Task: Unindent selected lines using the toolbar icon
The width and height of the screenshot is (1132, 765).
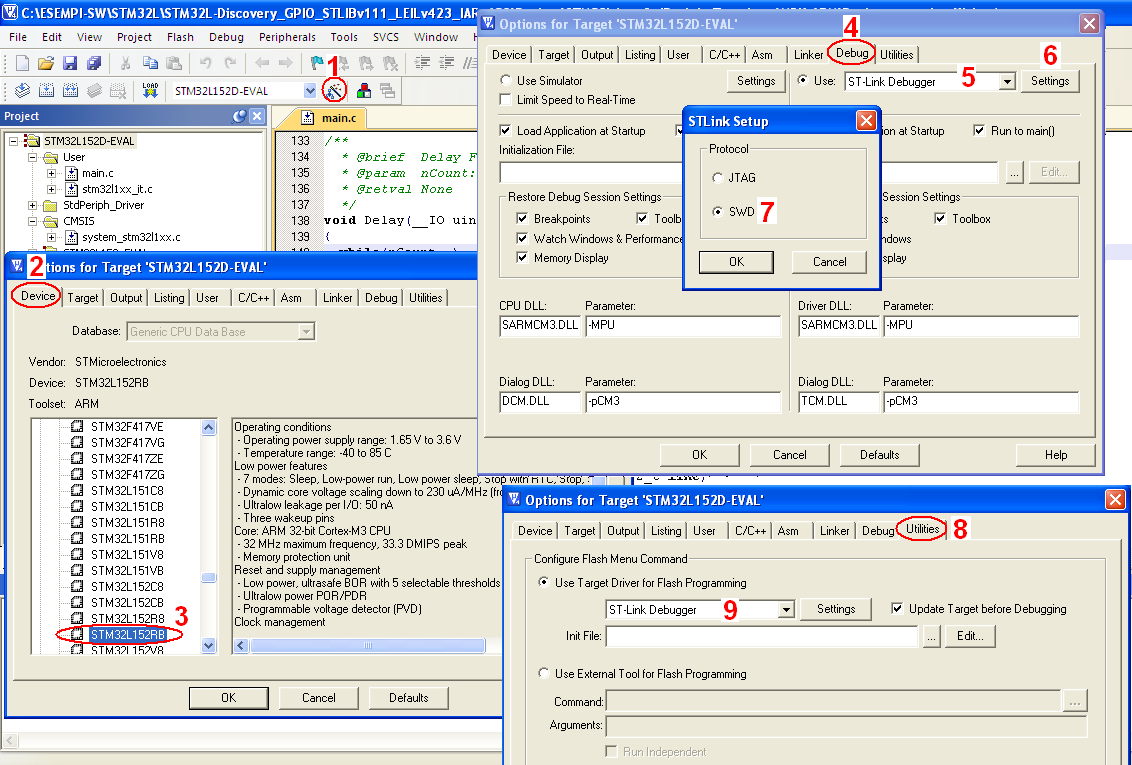Action: click(x=447, y=63)
